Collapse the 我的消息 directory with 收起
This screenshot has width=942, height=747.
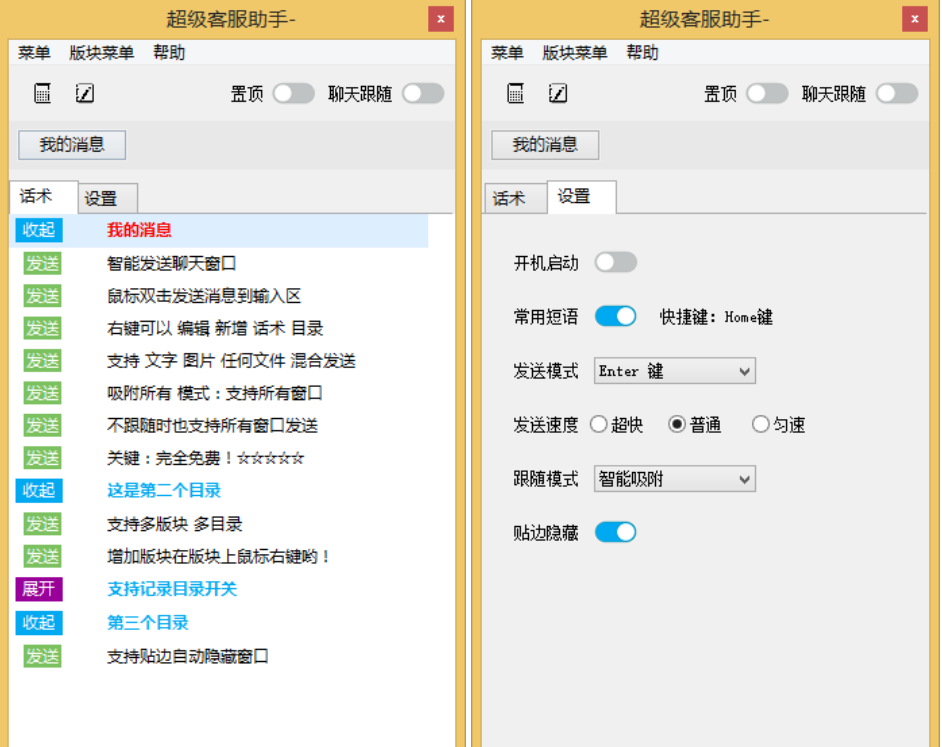coord(39,230)
